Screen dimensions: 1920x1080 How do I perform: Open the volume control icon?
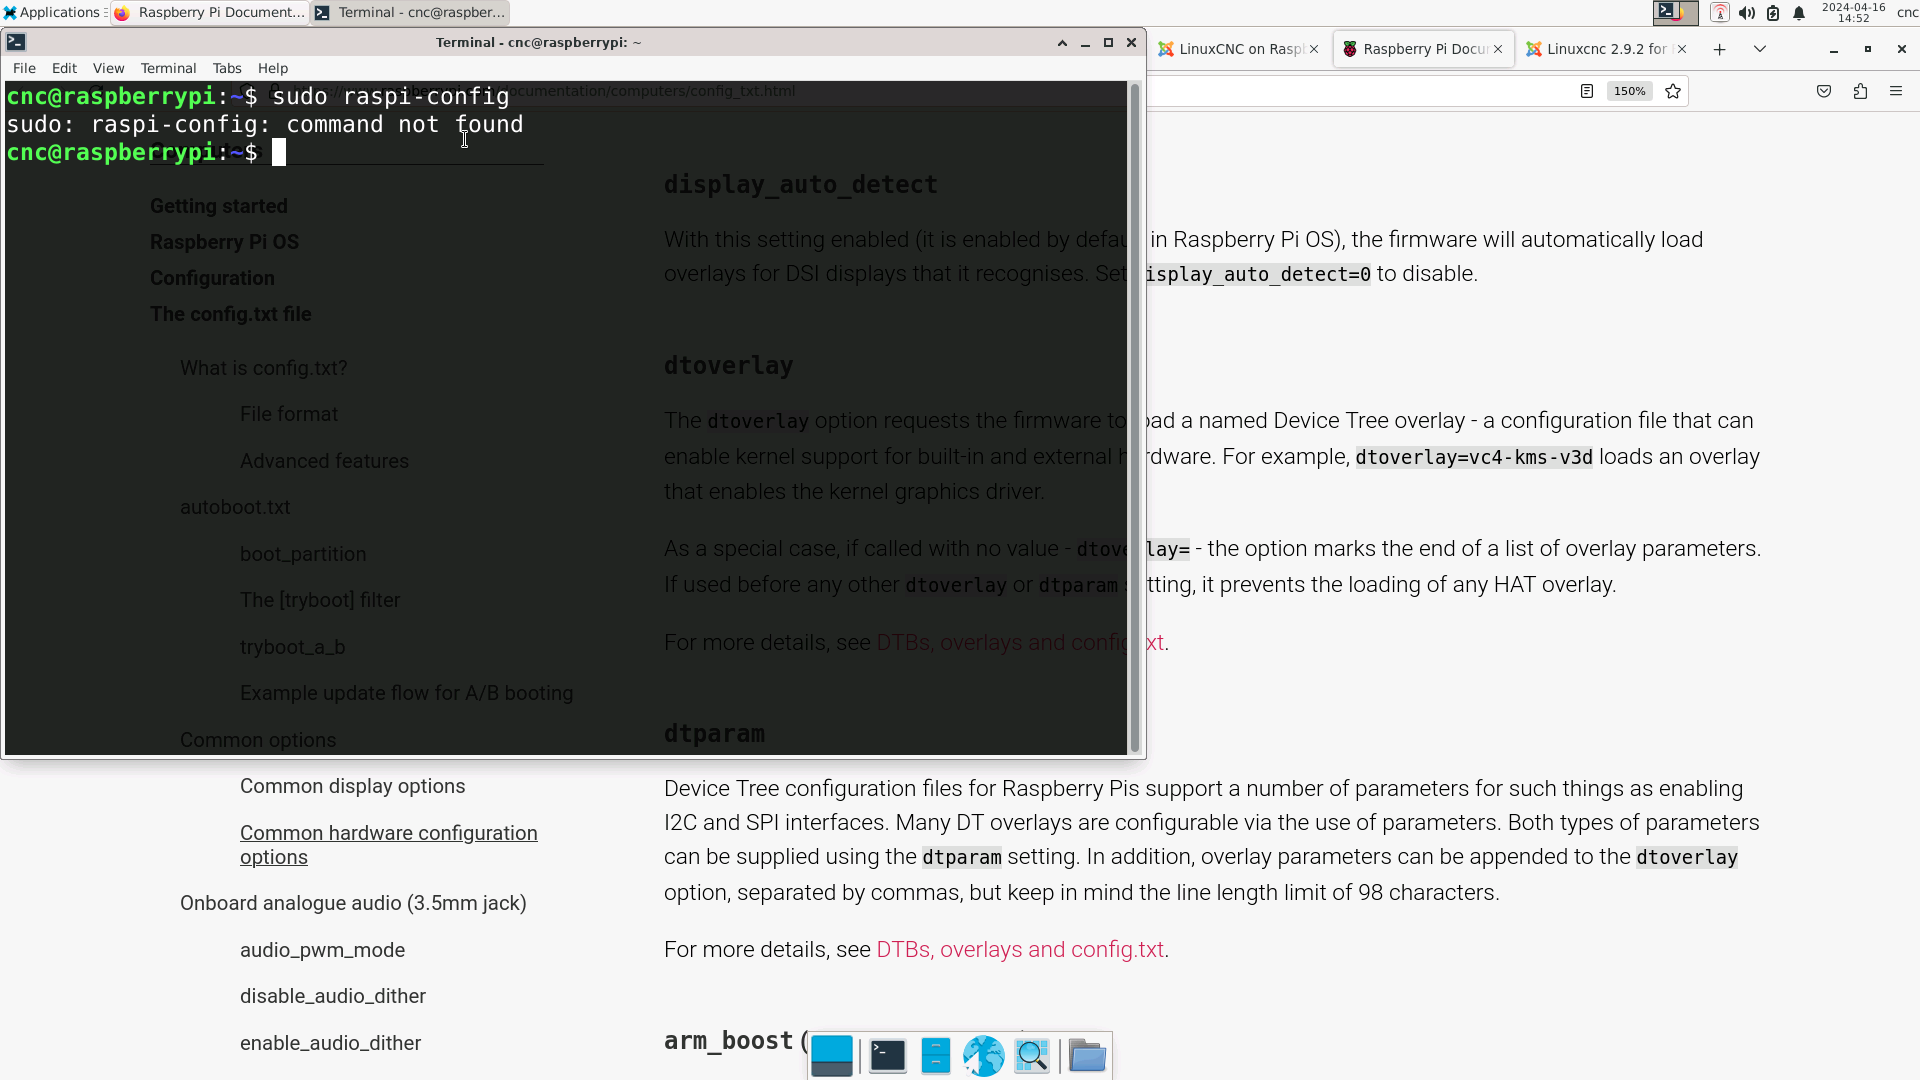click(x=1747, y=13)
